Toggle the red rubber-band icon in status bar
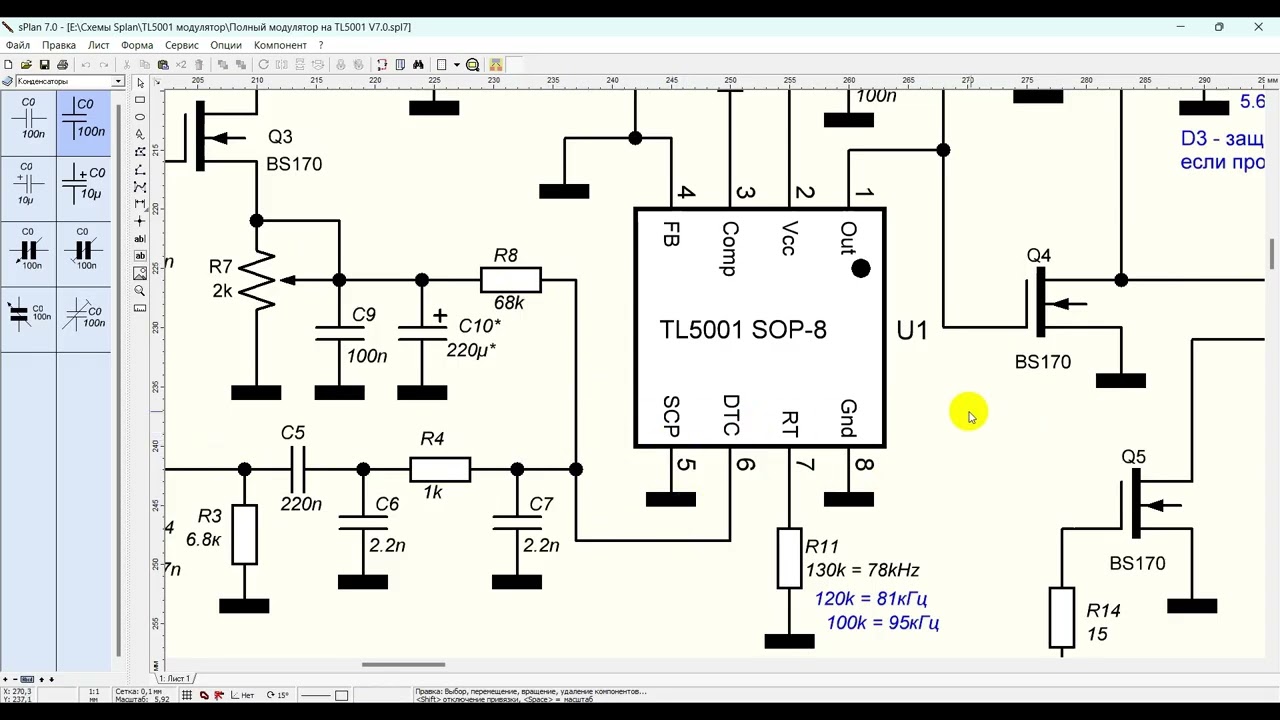The width and height of the screenshot is (1280, 720). click(219, 695)
